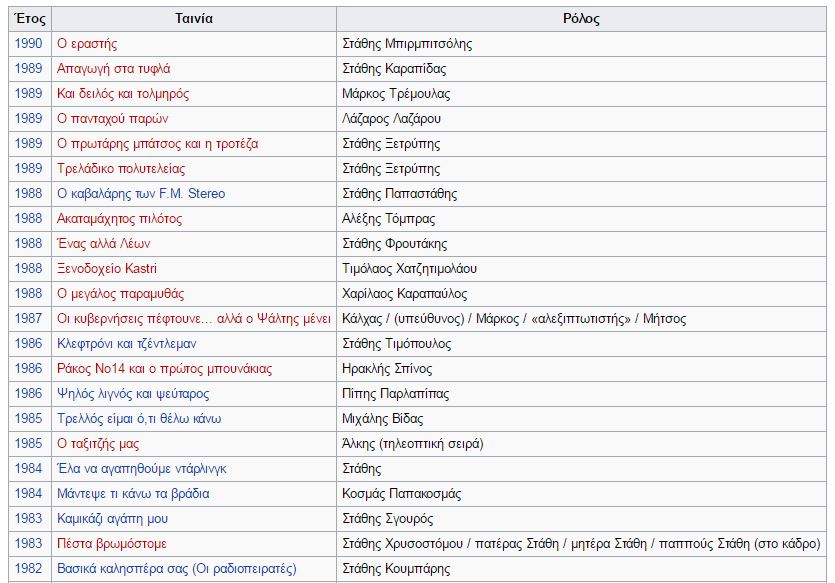Open year 1990 link in first row
The width and height of the screenshot is (835, 583).
click(x=29, y=44)
